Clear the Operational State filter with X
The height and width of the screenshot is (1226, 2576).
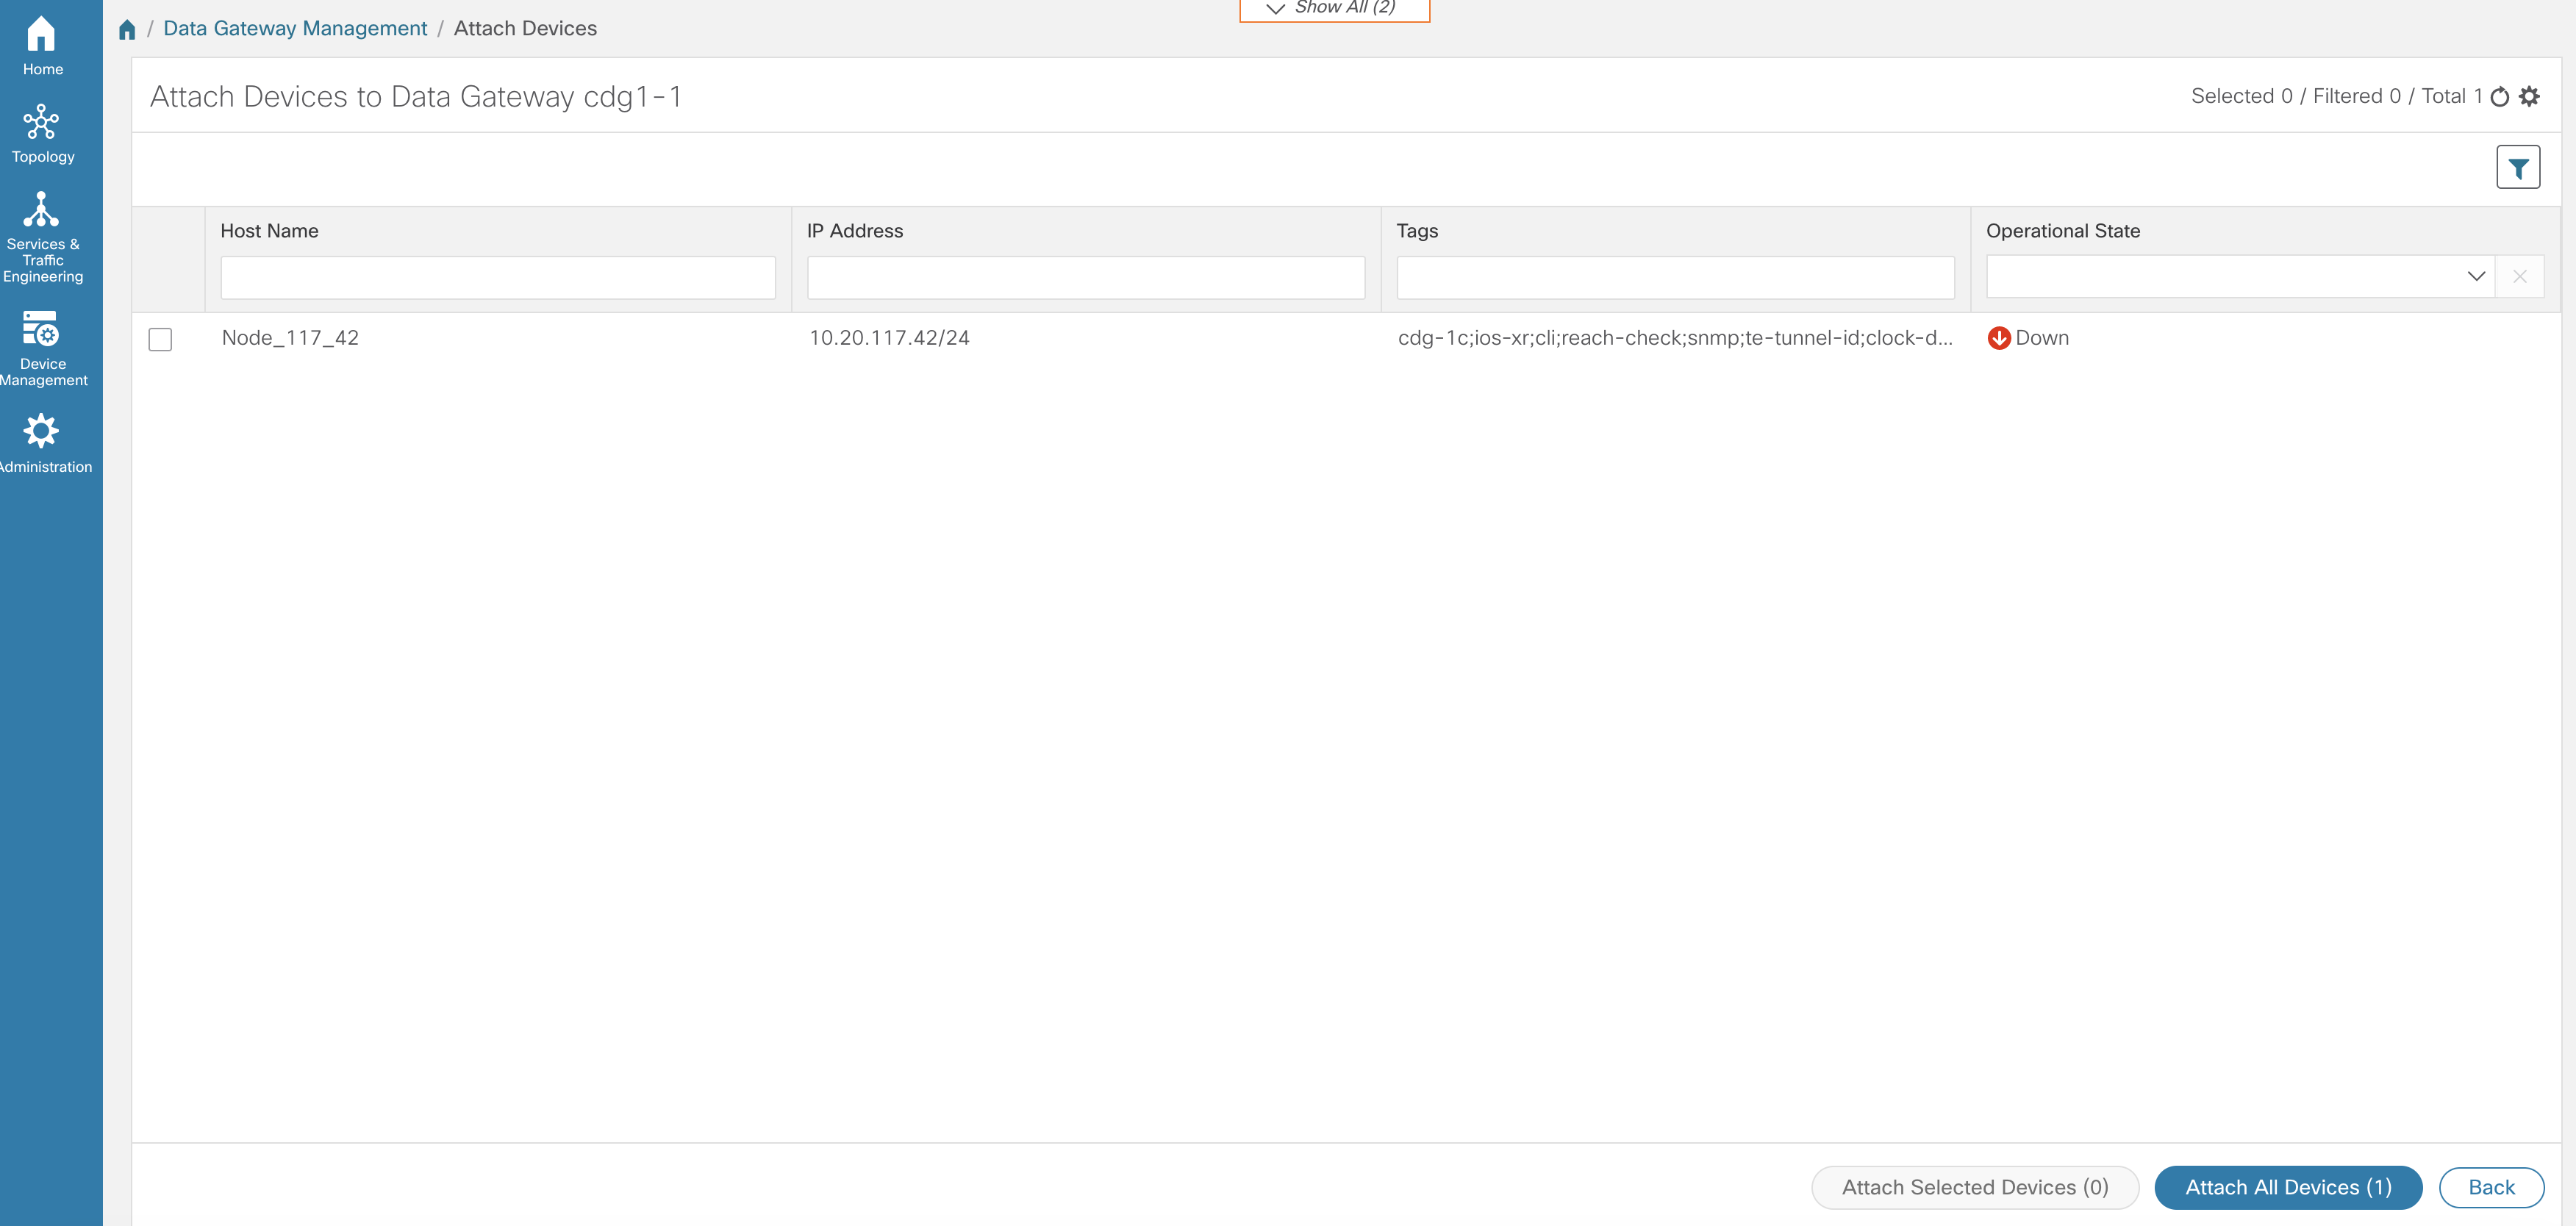[2519, 277]
